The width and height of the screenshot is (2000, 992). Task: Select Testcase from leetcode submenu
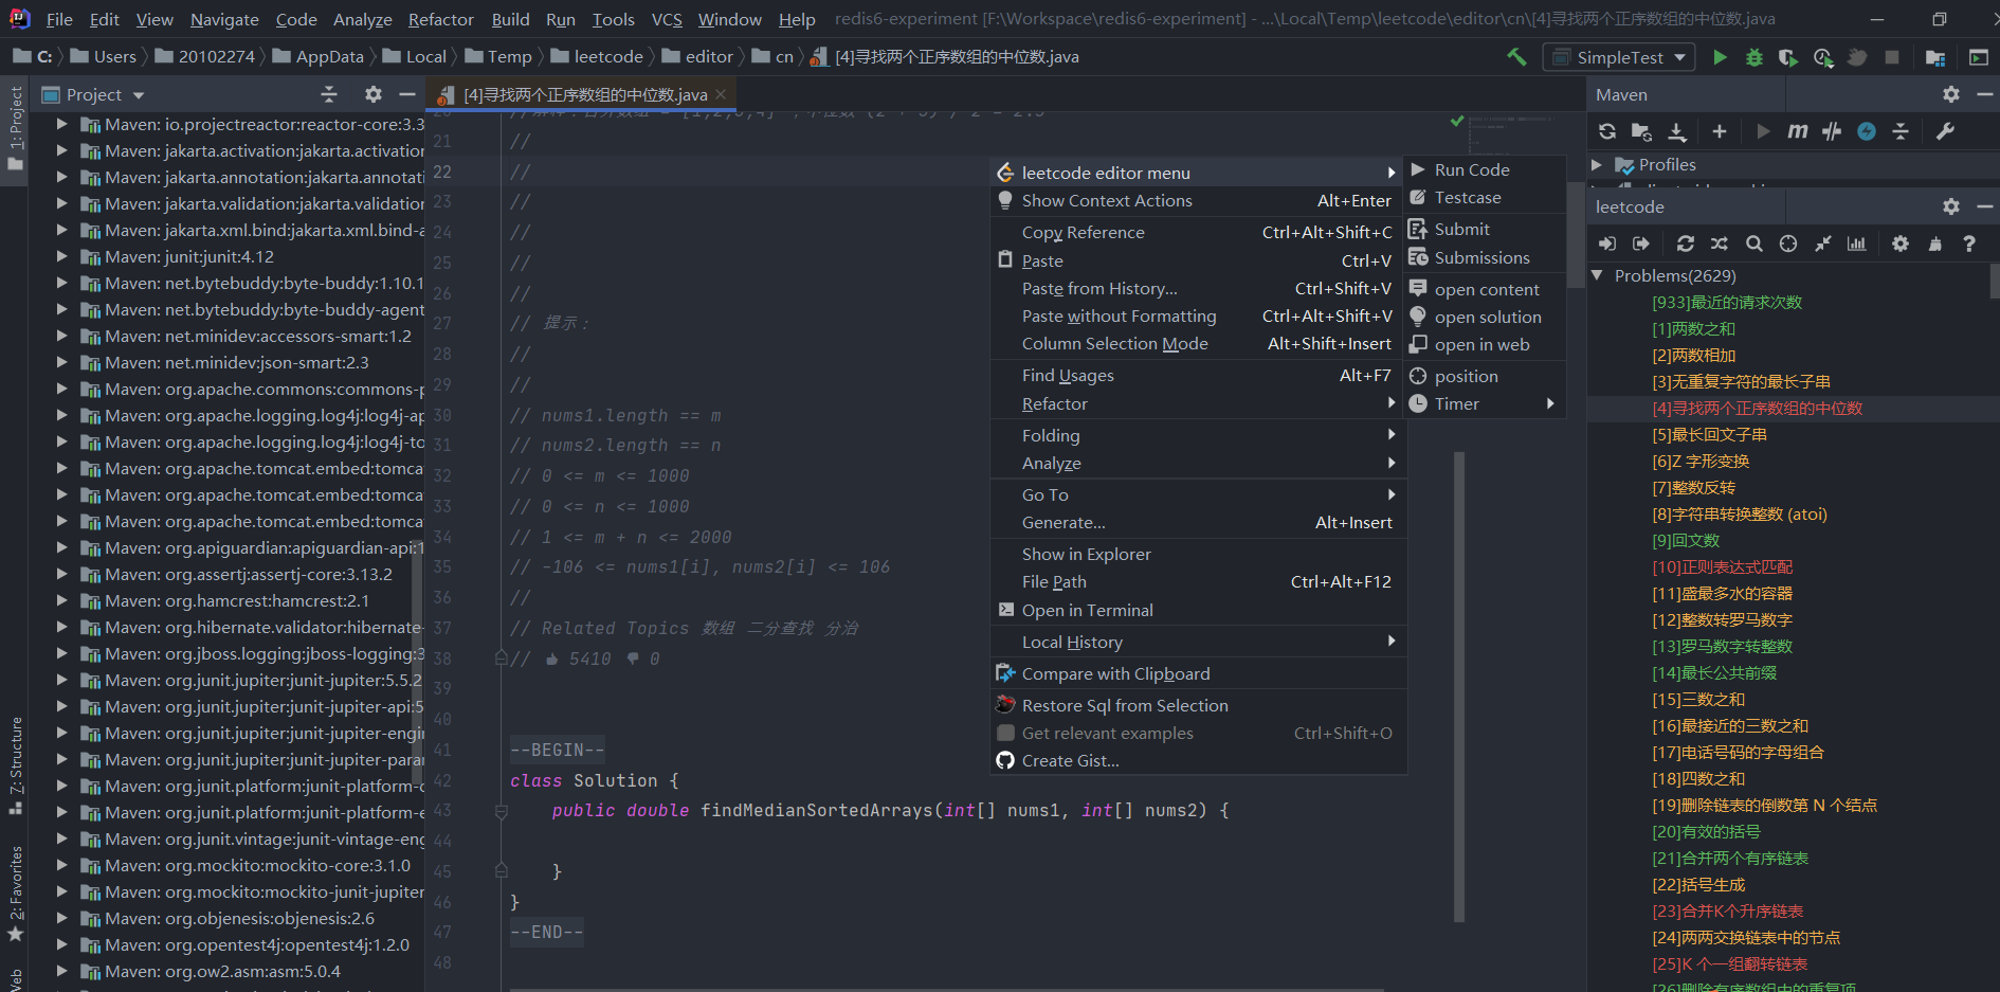pyautogui.click(x=1483, y=198)
